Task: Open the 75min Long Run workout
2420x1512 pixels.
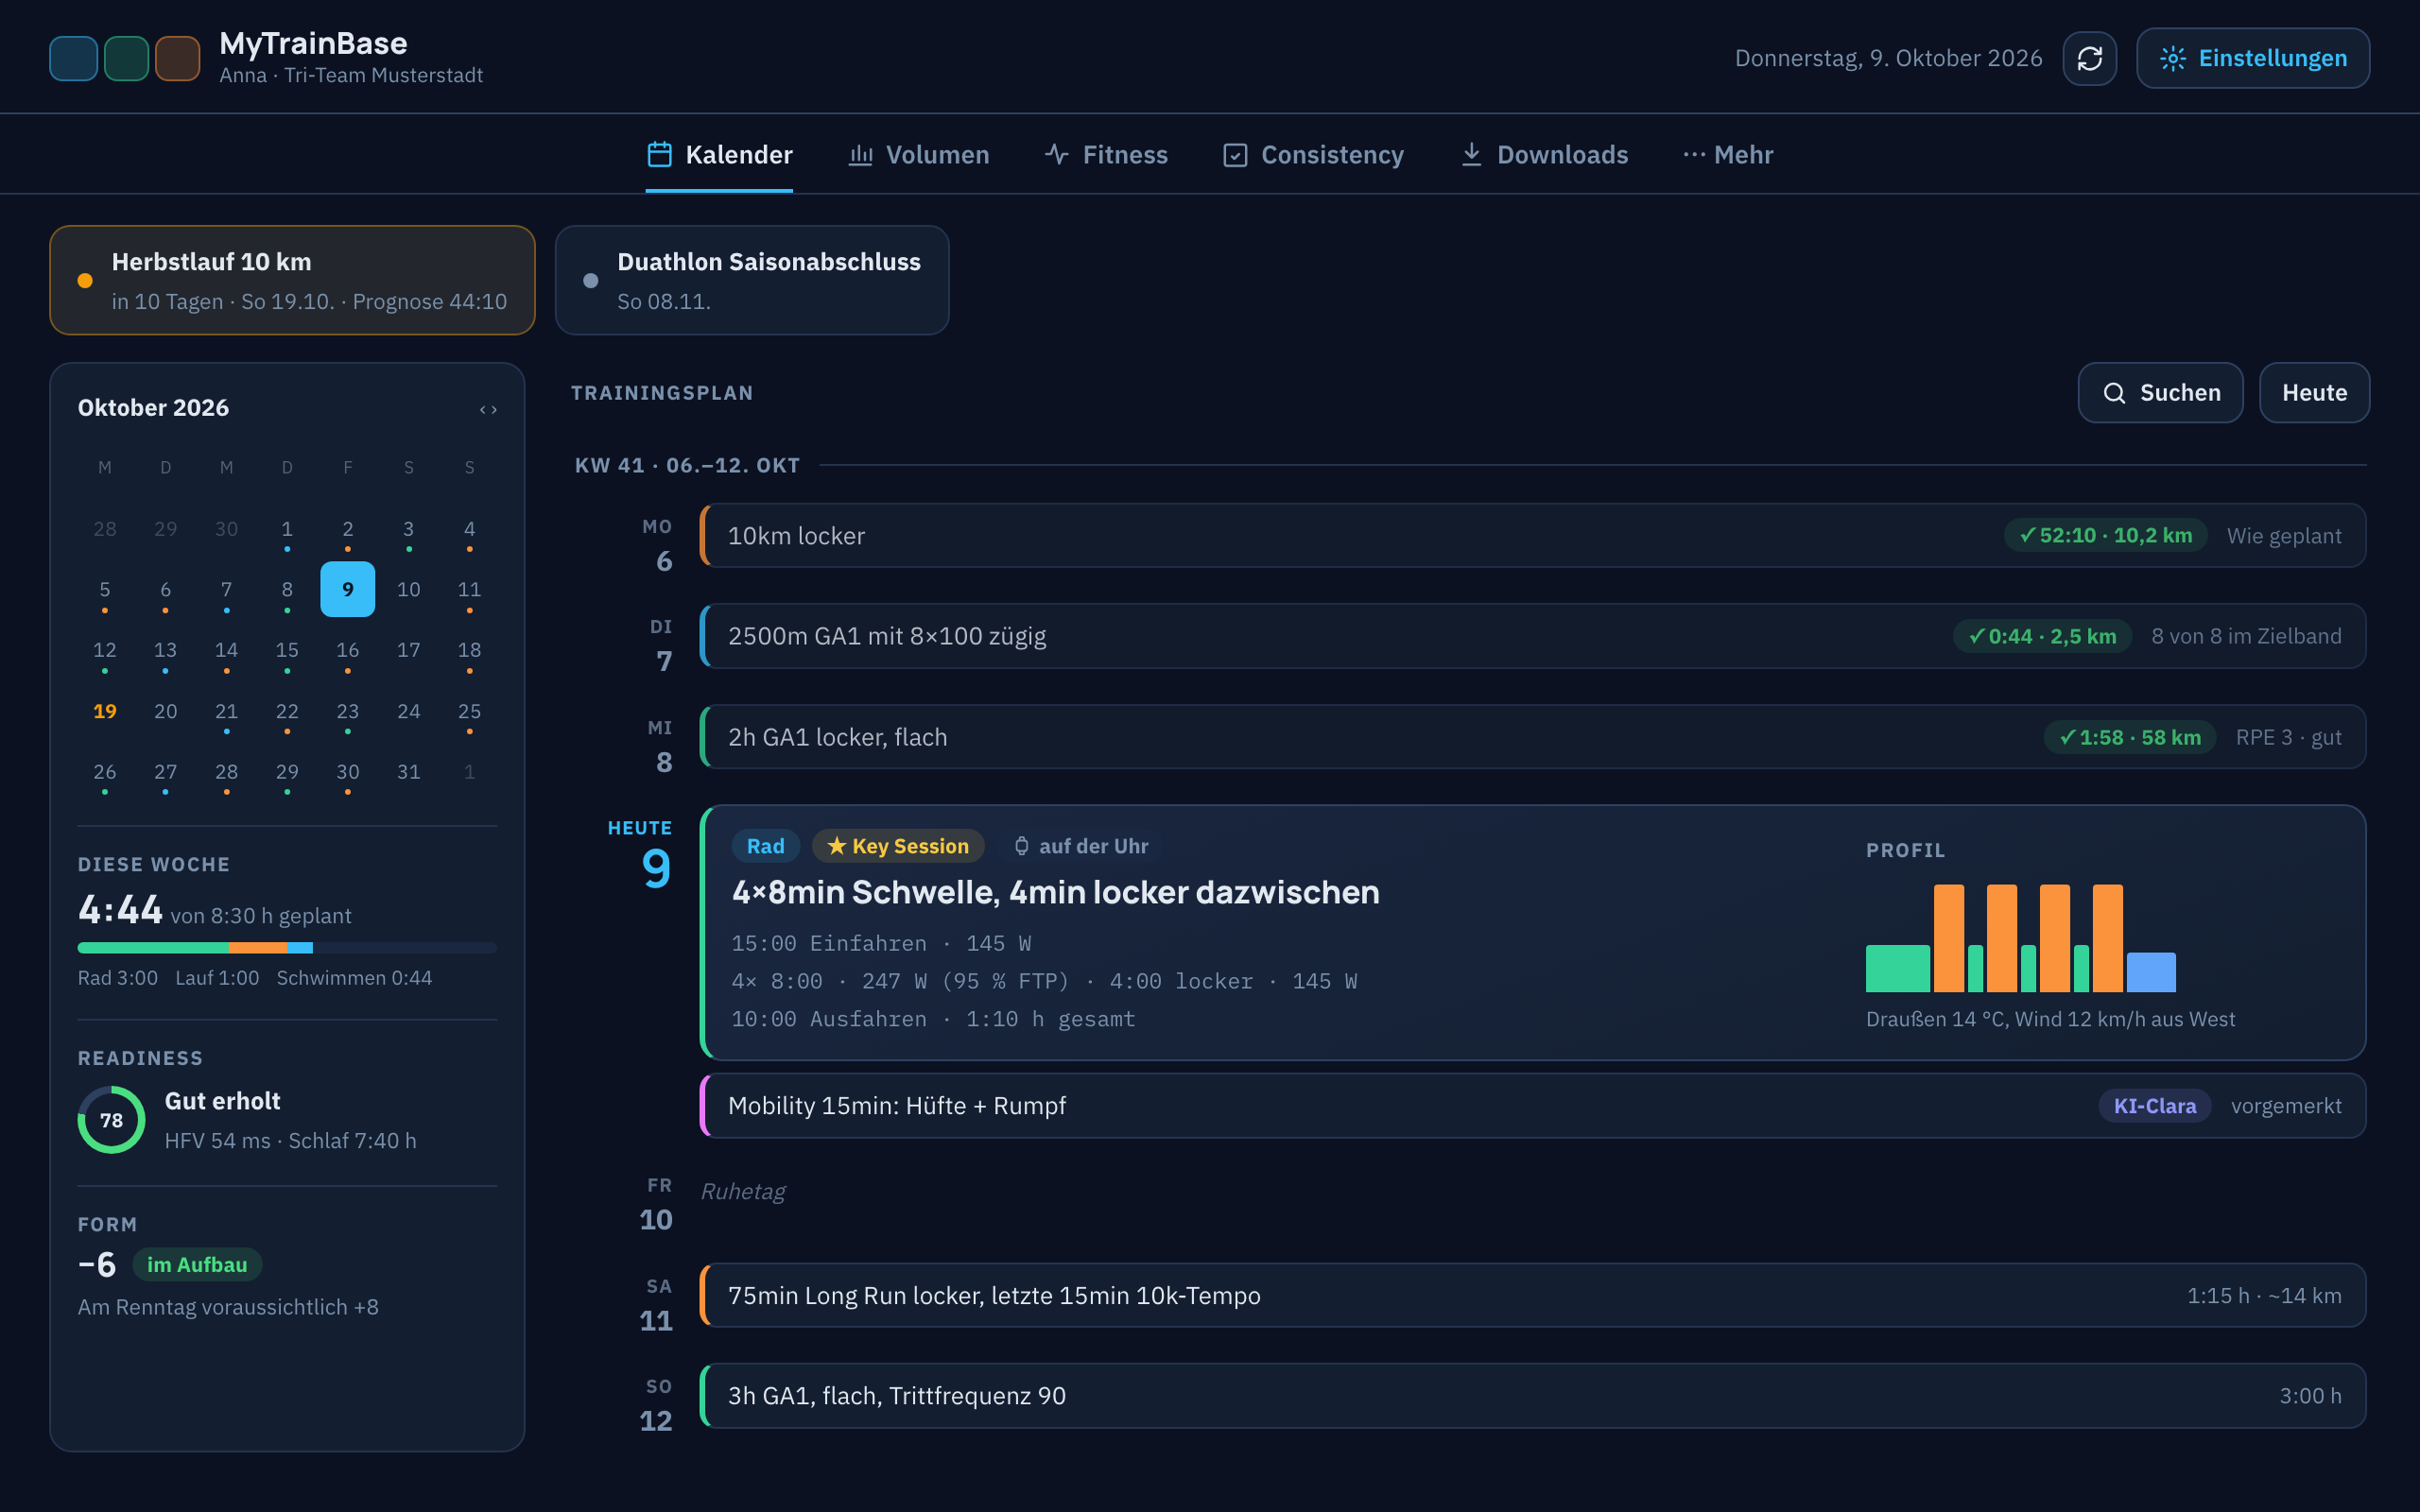Action: click(1532, 1295)
